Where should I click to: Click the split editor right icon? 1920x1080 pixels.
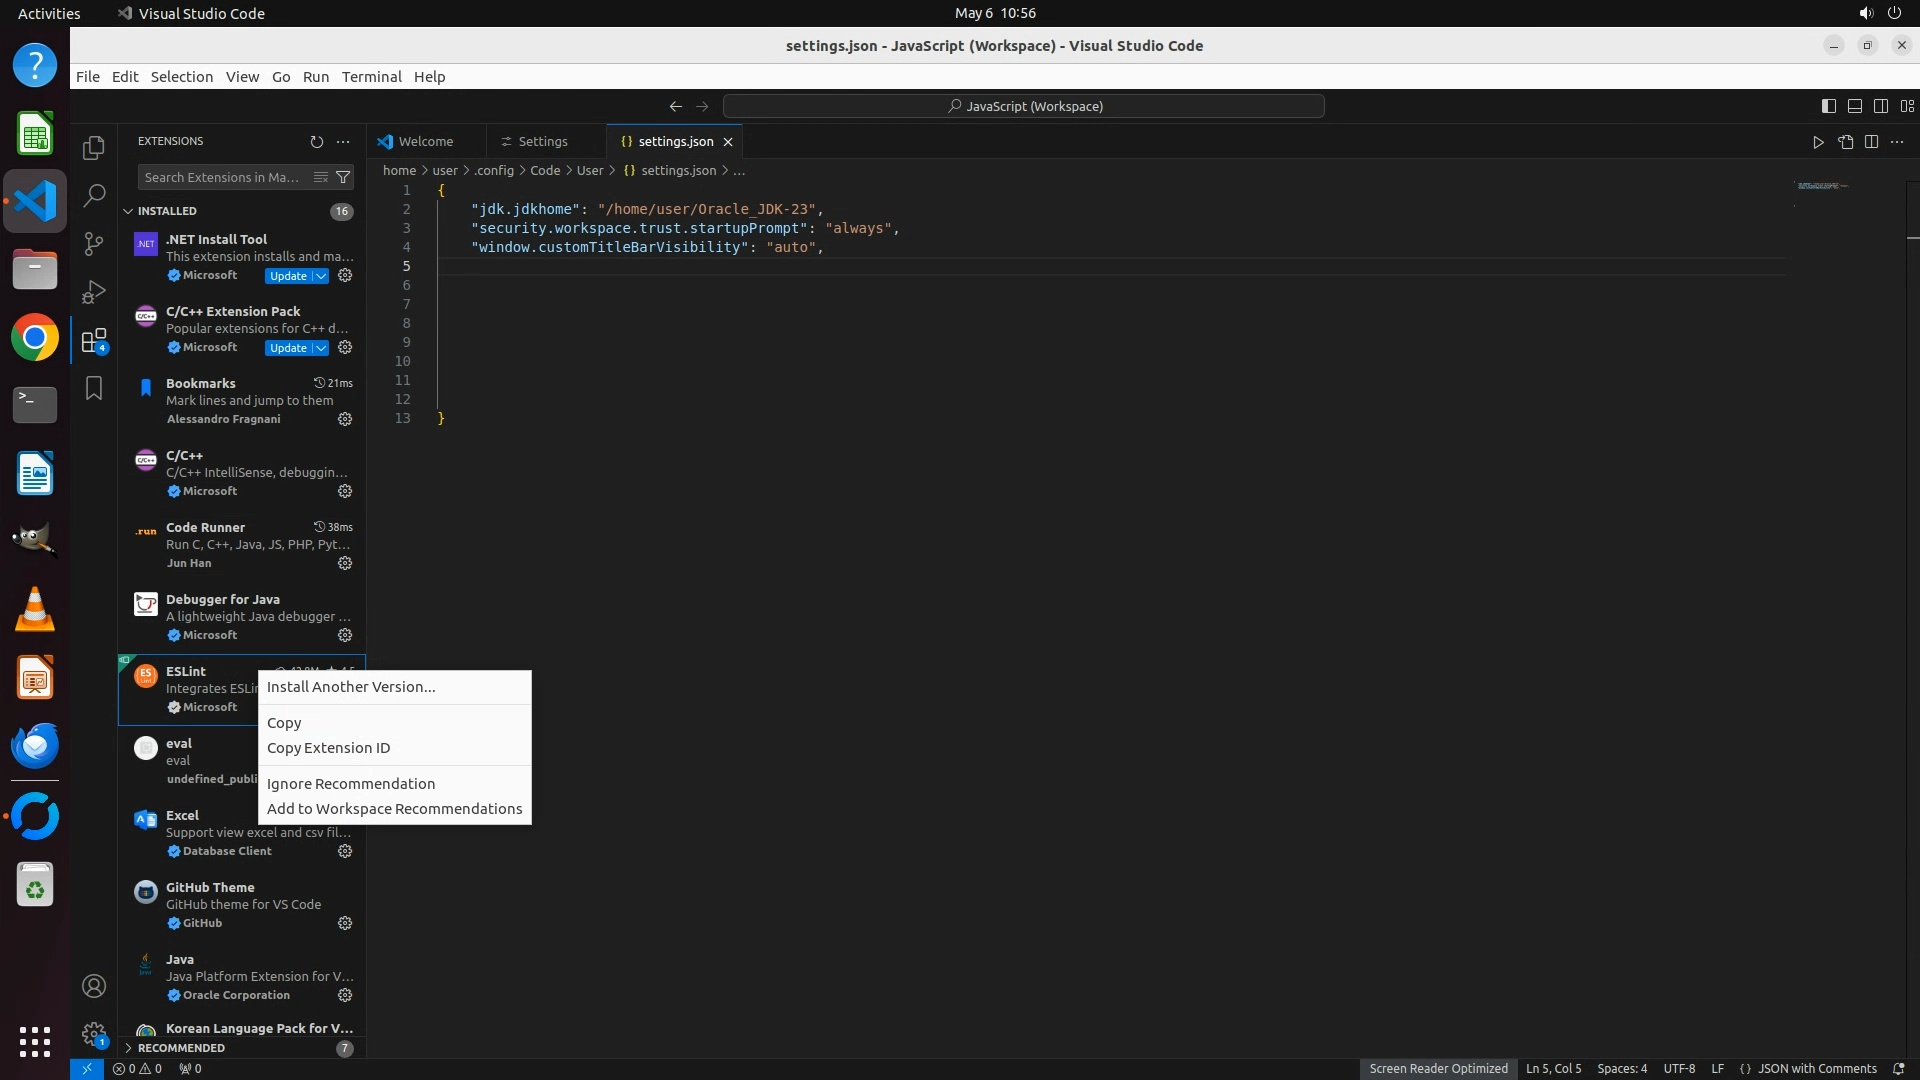click(x=1871, y=142)
